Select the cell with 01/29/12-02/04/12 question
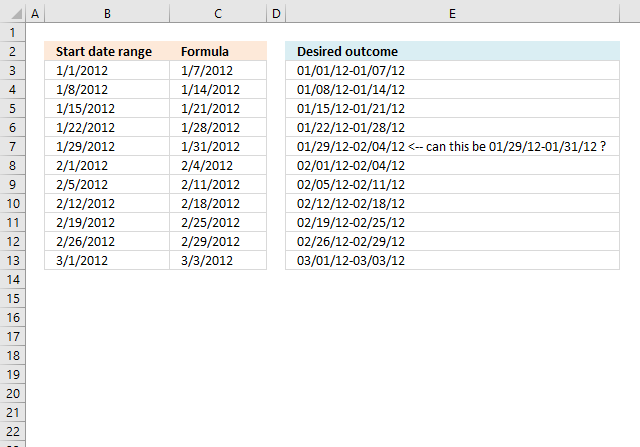The width and height of the screenshot is (640, 447). [x=452, y=146]
